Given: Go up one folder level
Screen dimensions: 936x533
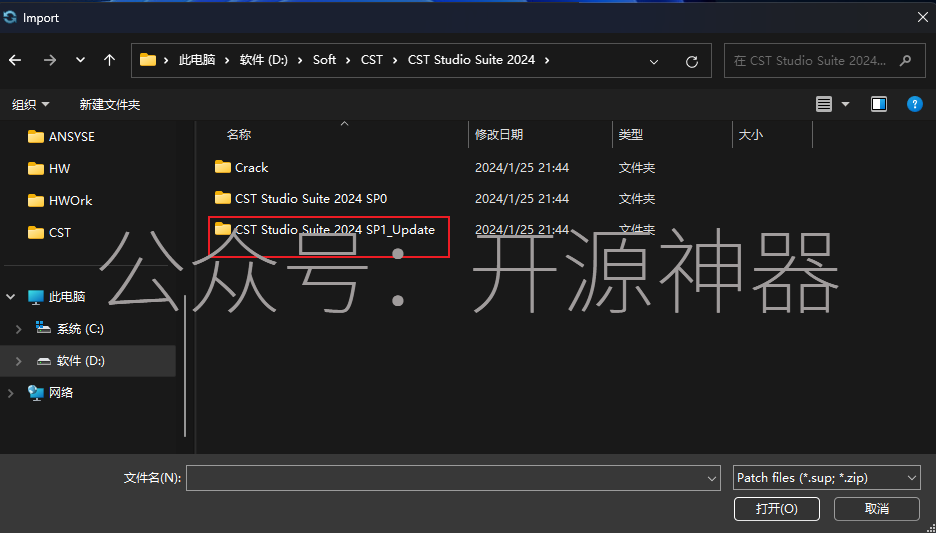Looking at the screenshot, I should 109,60.
